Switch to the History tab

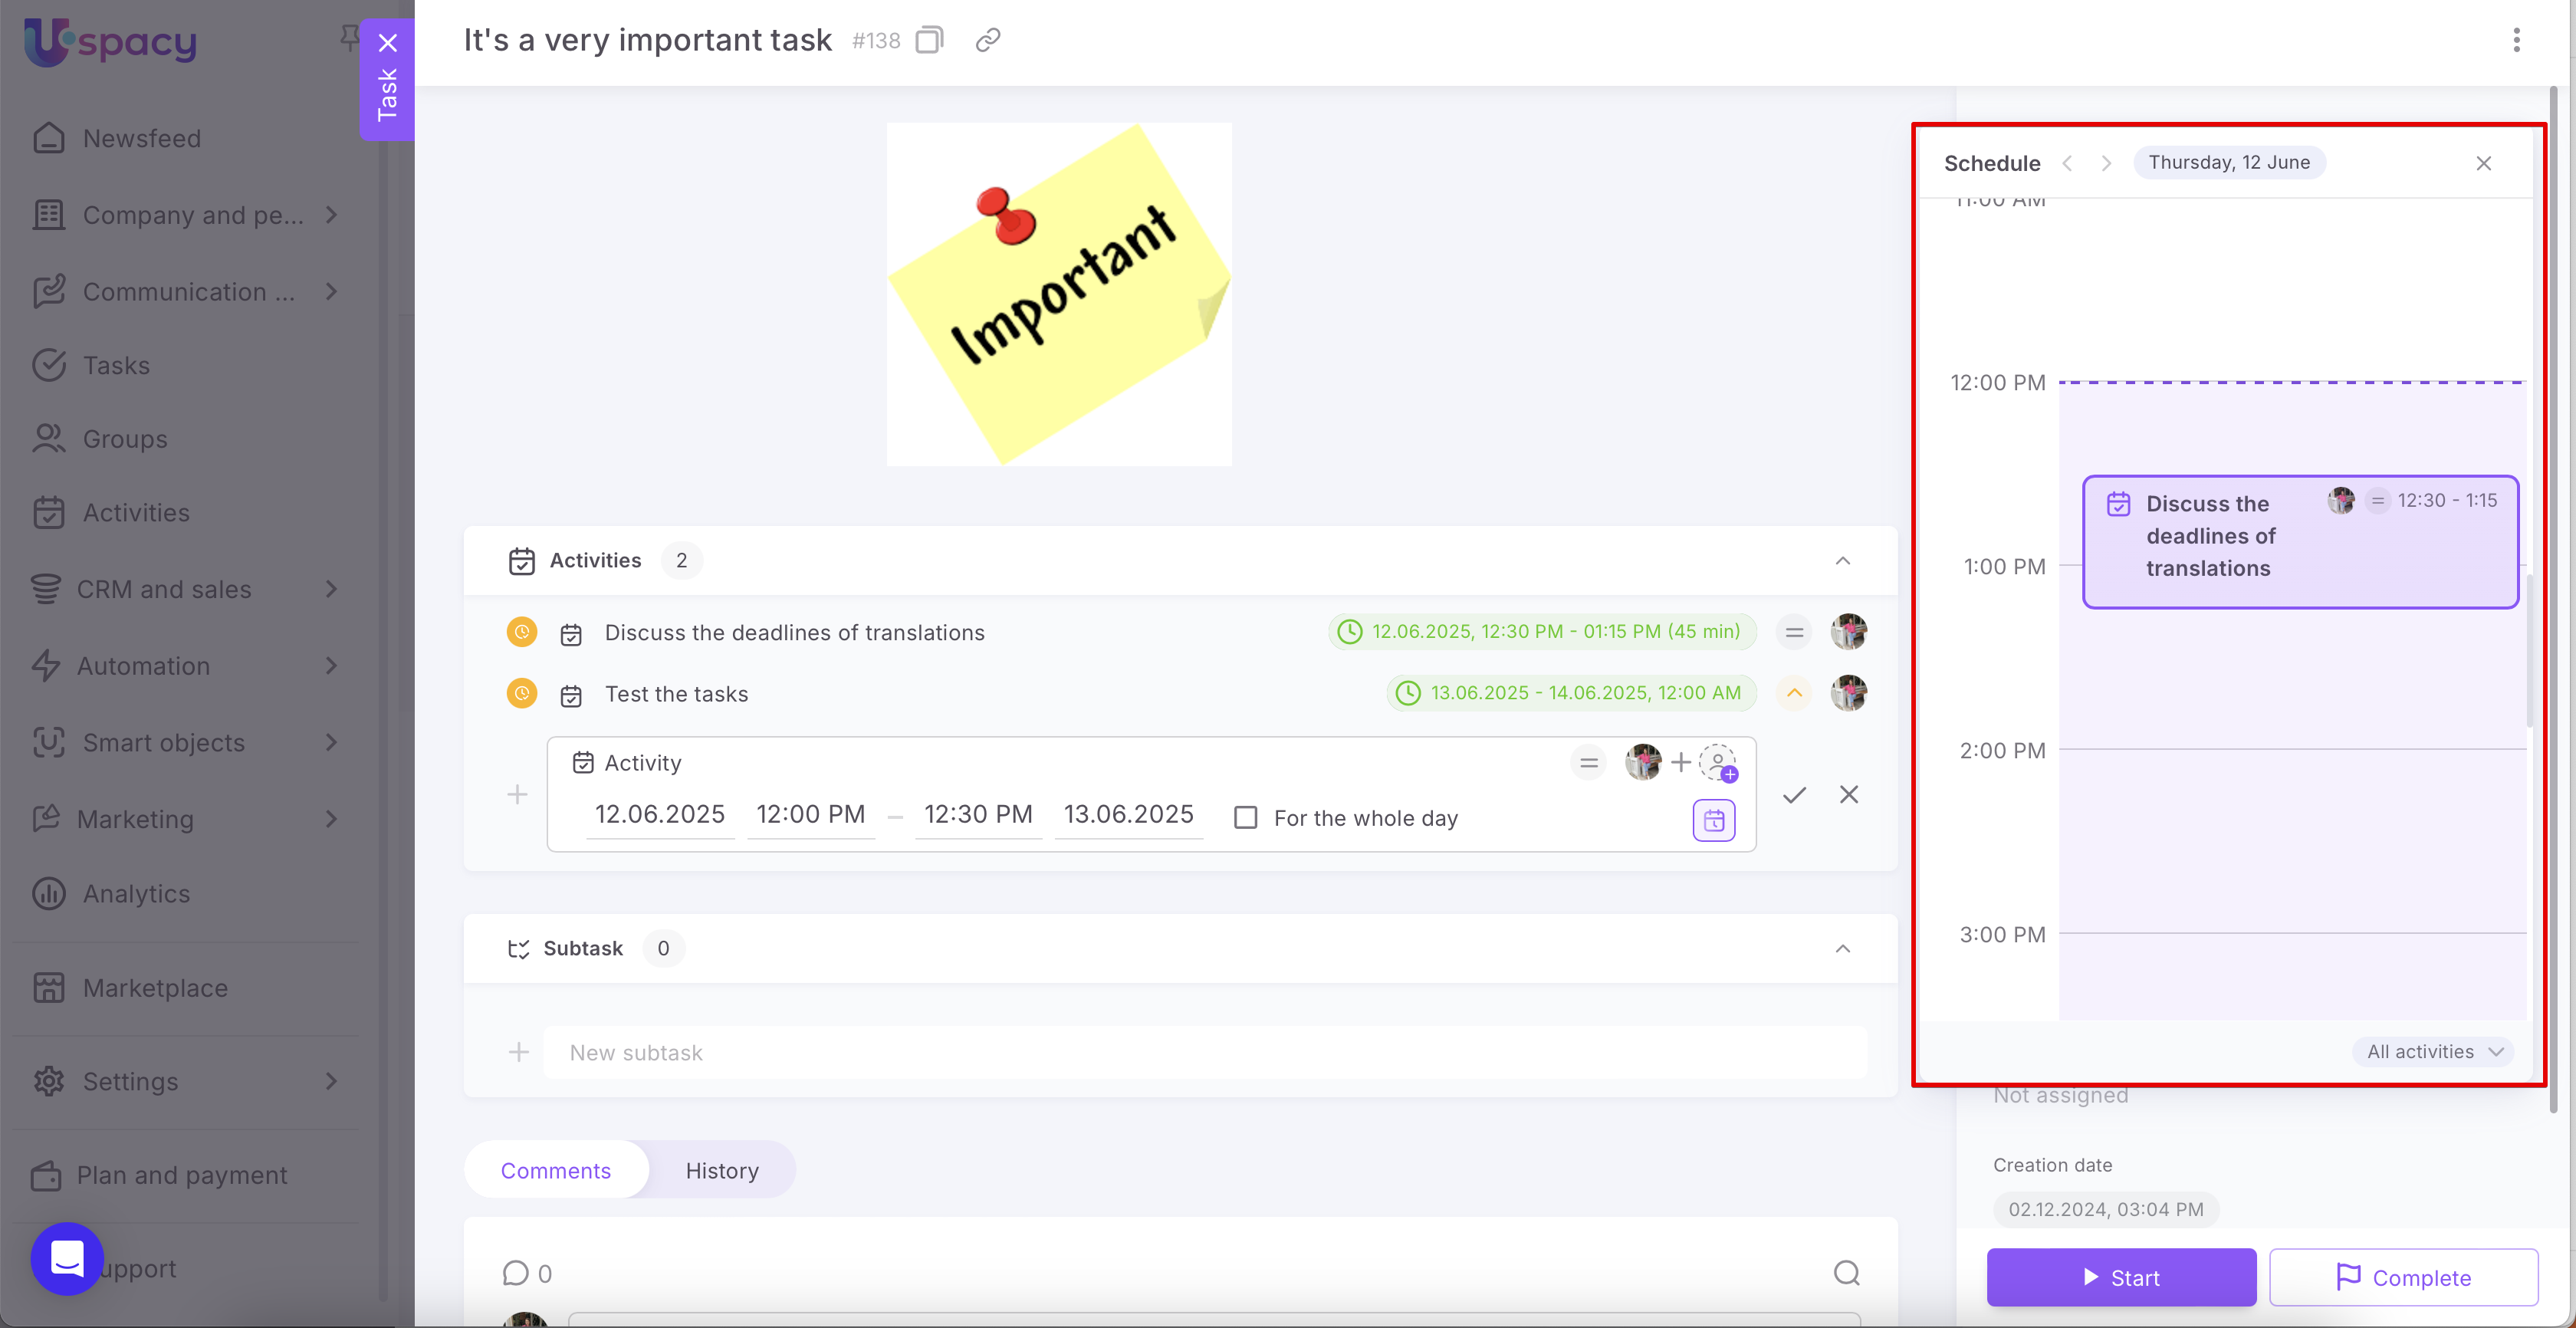[721, 1170]
